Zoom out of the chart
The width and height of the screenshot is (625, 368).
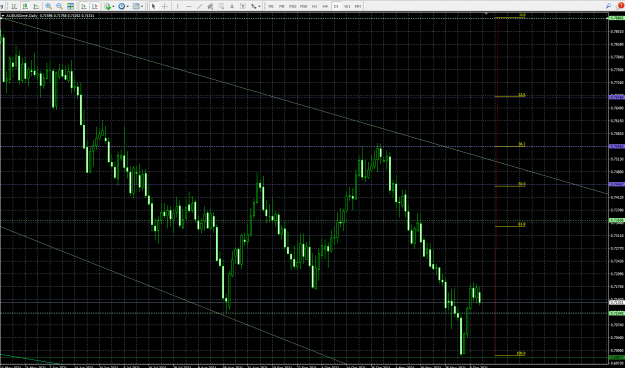point(59,6)
